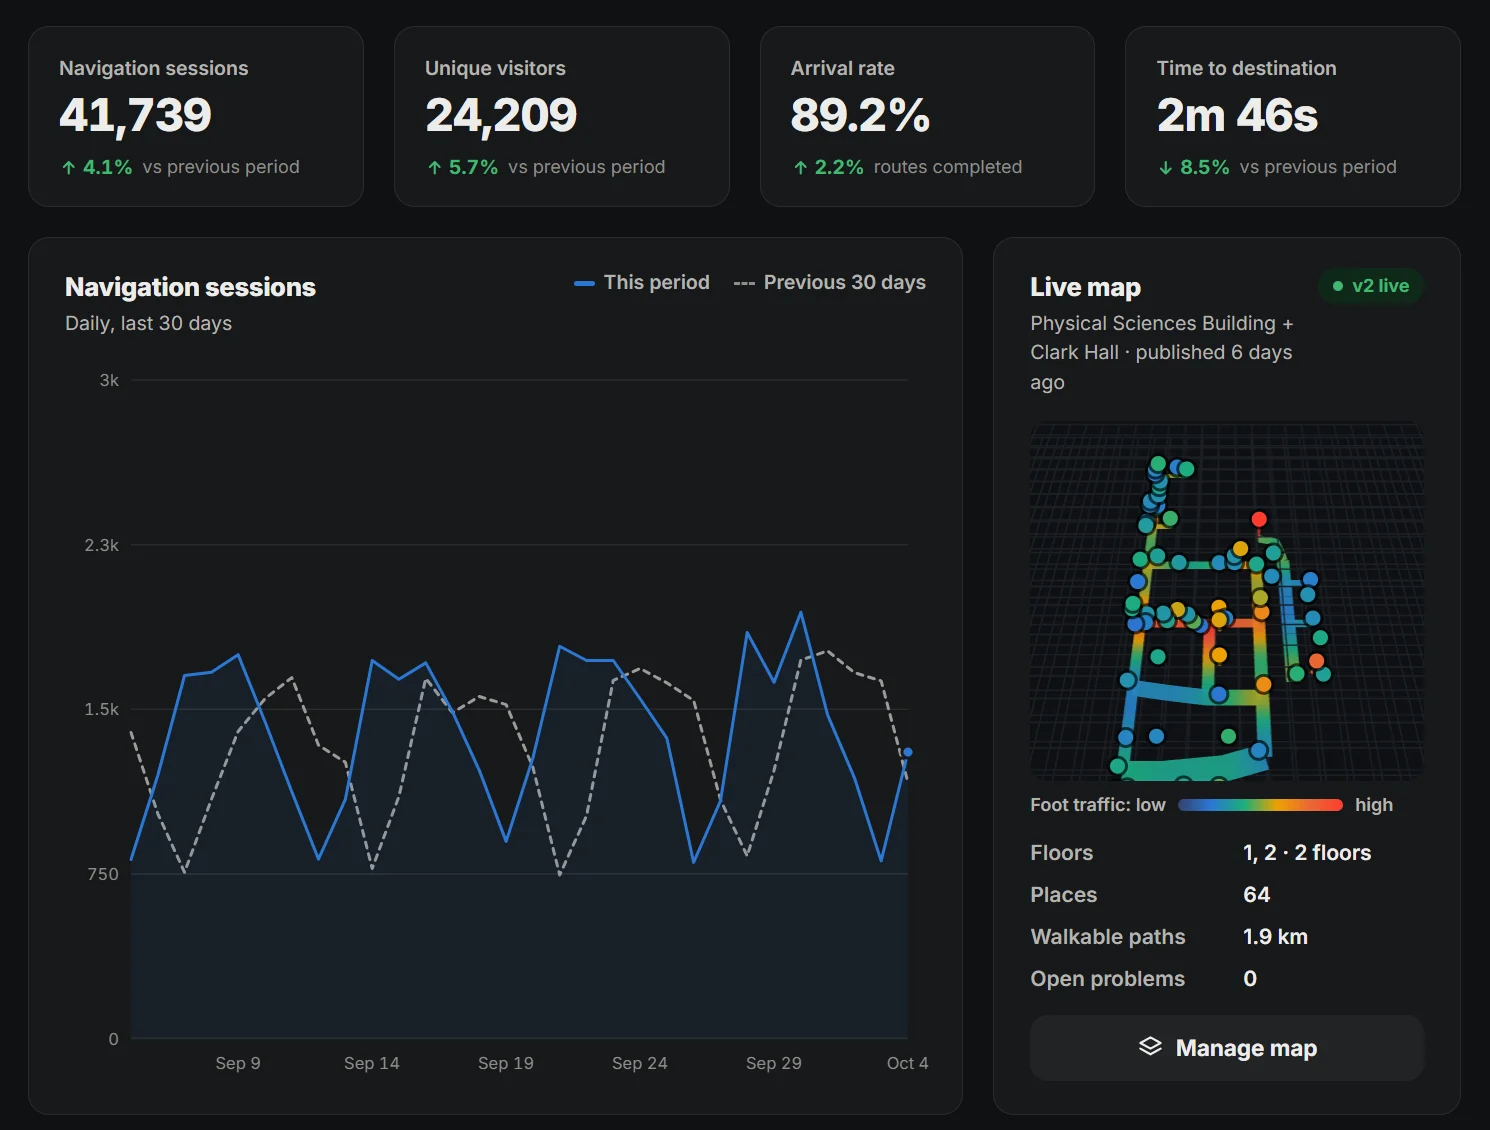Click the Physical Sciences Building description text
Image resolution: width=1490 pixels, height=1130 pixels.
point(1162,352)
